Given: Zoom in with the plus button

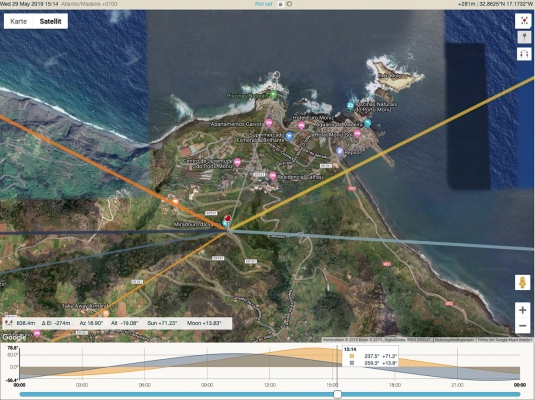Looking at the screenshot, I should pyautogui.click(x=522, y=310).
